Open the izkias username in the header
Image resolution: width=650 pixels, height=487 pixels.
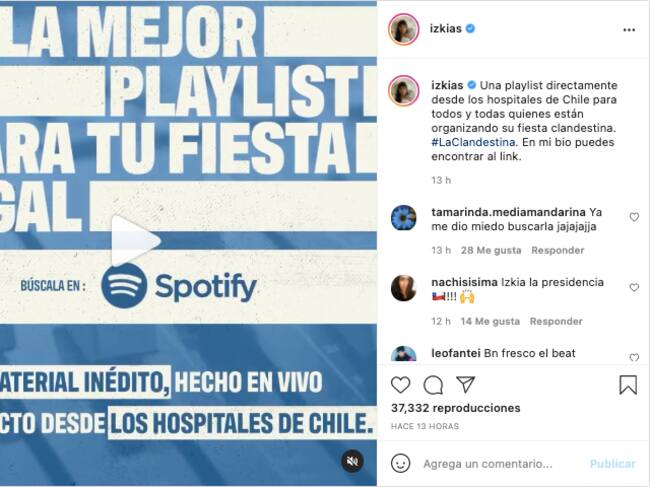[x=446, y=29]
